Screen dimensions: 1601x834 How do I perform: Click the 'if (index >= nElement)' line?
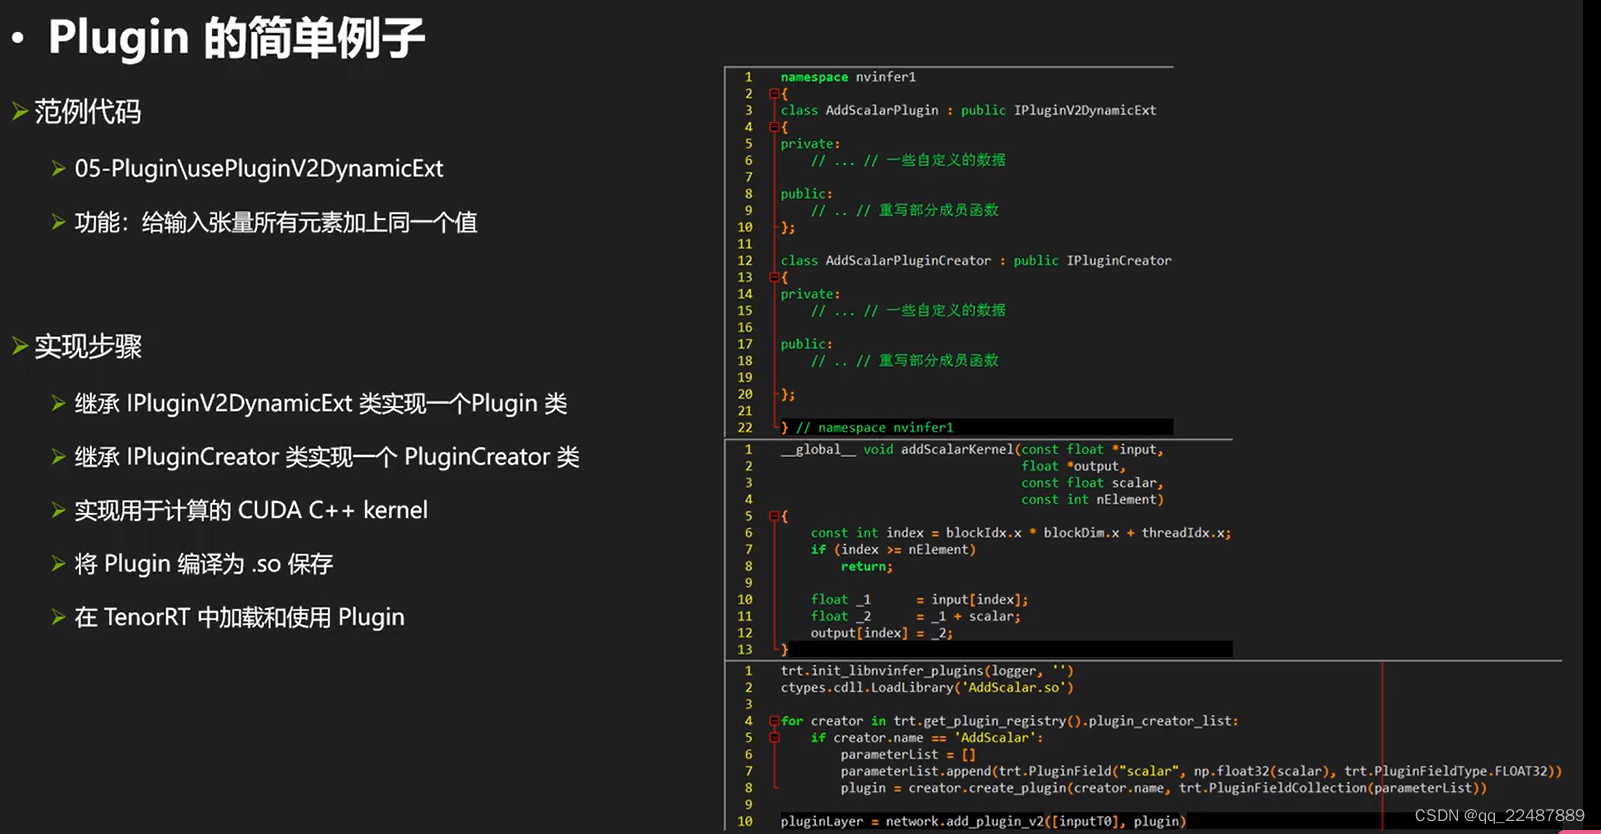coord(893,550)
